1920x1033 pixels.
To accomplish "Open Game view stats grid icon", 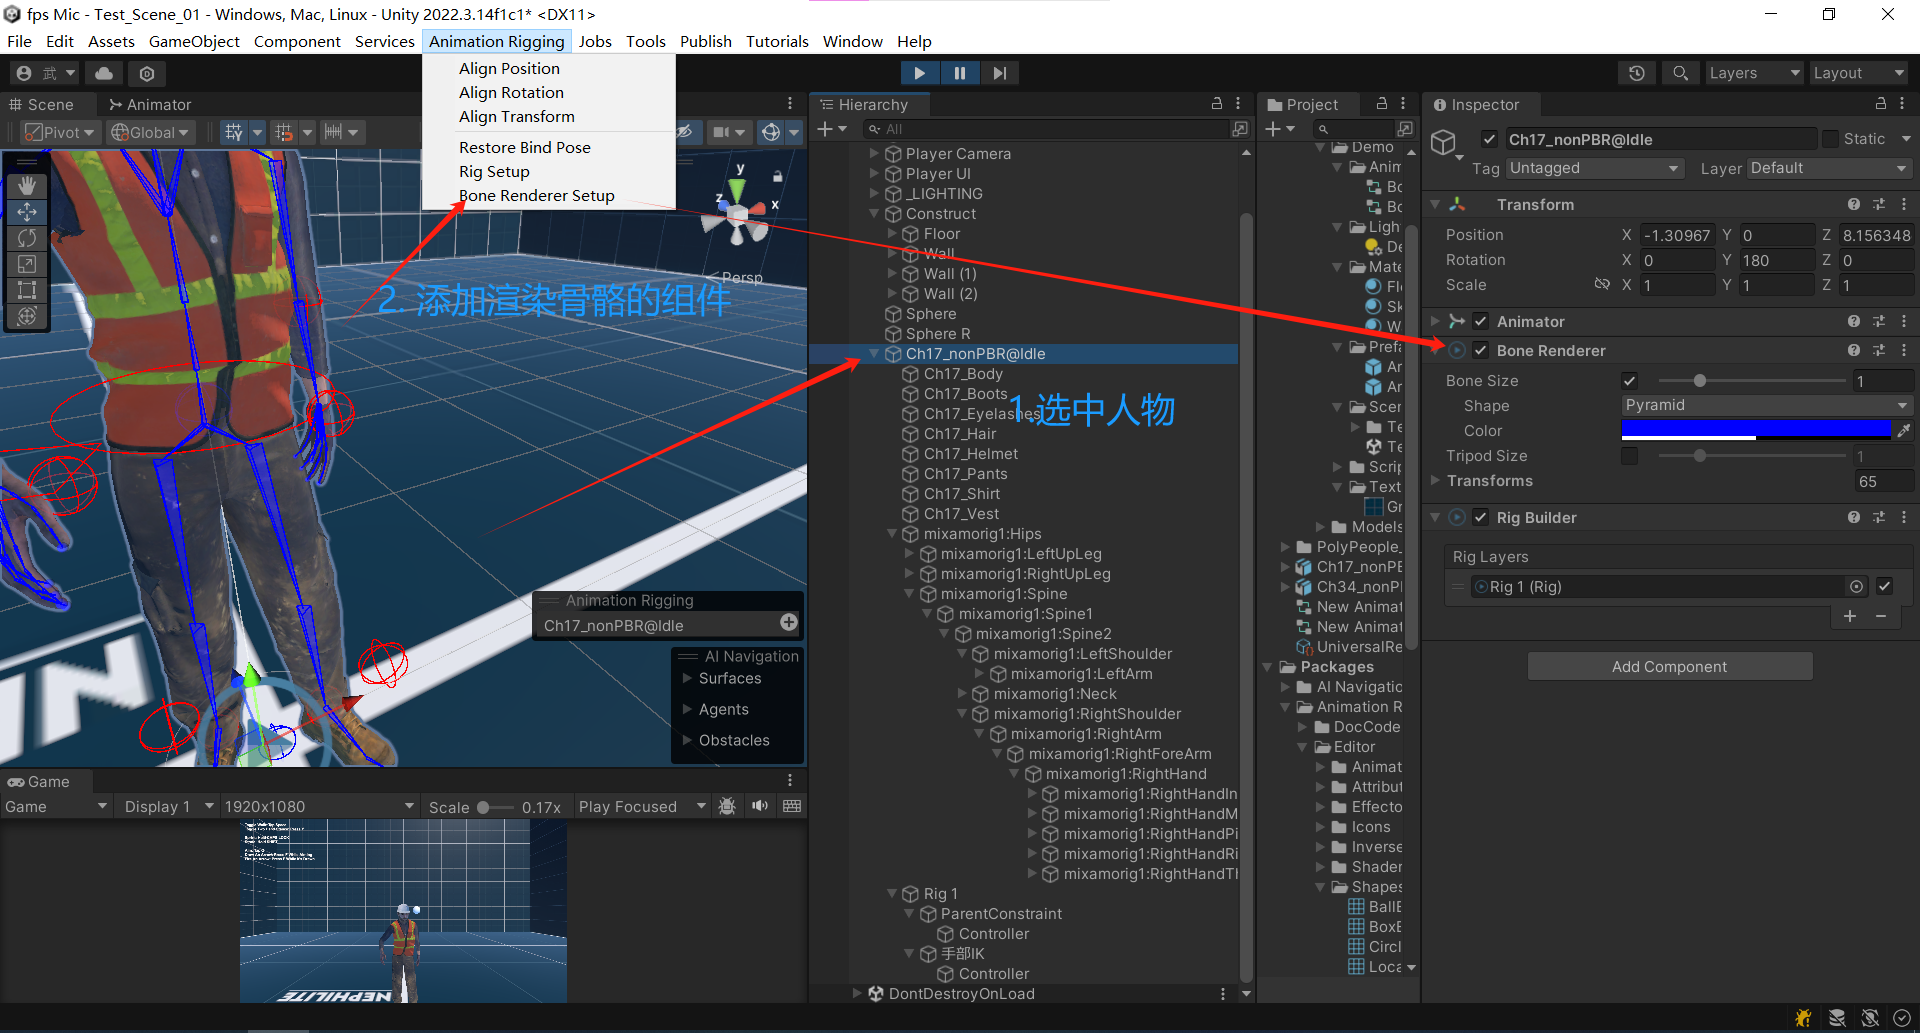I will 792,806.
